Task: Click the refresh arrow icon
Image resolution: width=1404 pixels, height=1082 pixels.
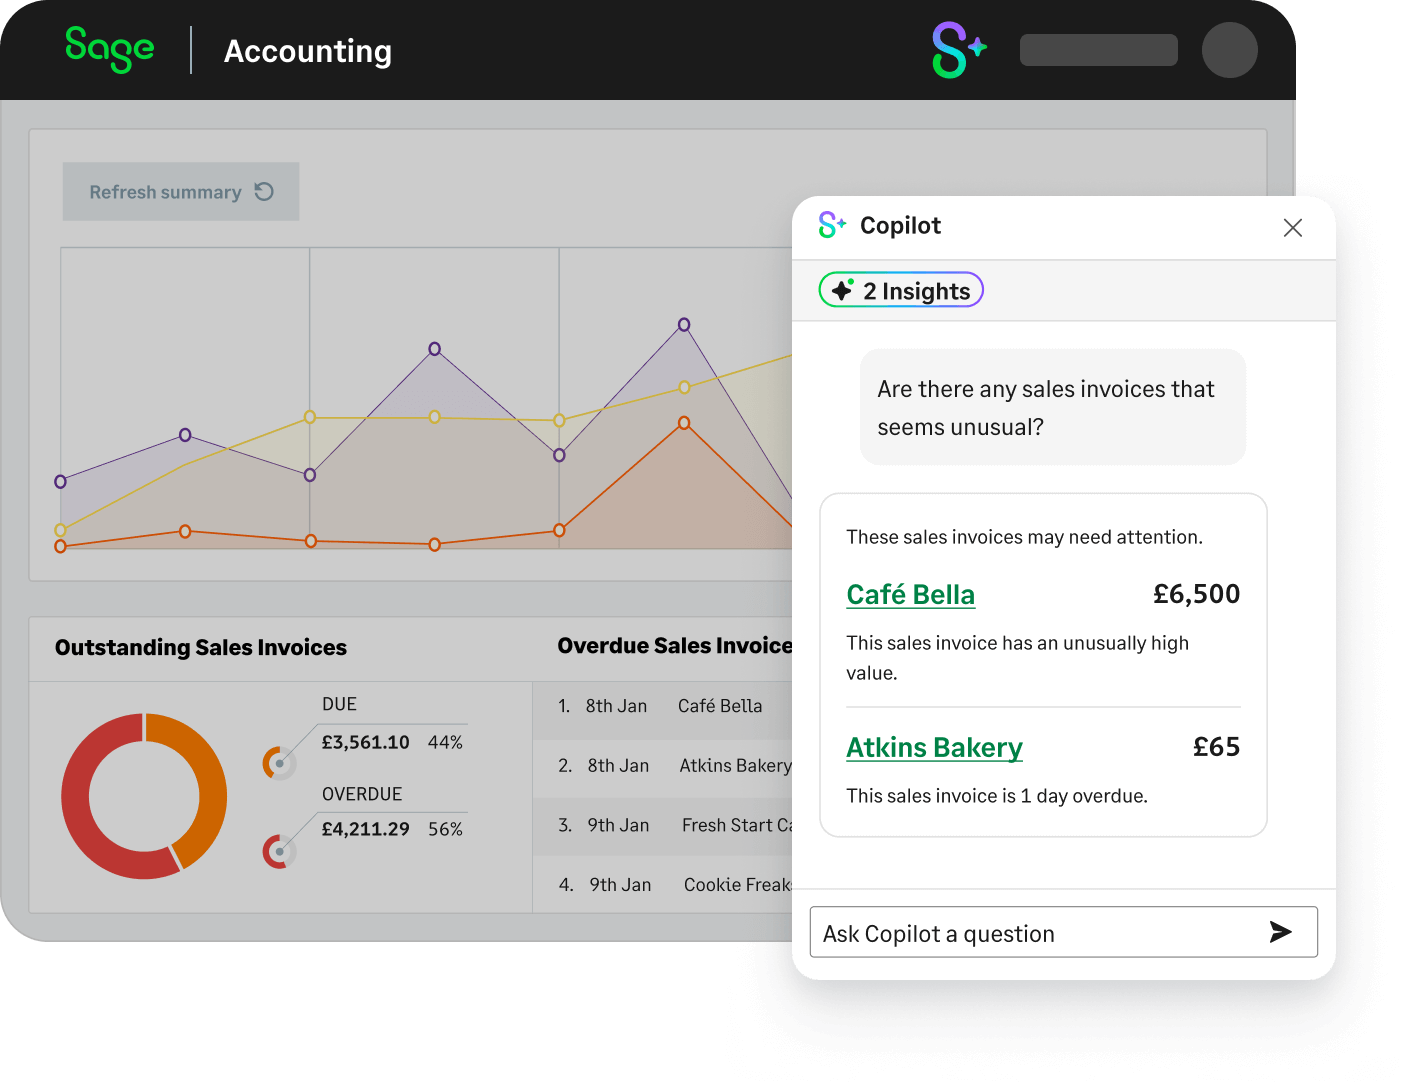Action: 264,191
